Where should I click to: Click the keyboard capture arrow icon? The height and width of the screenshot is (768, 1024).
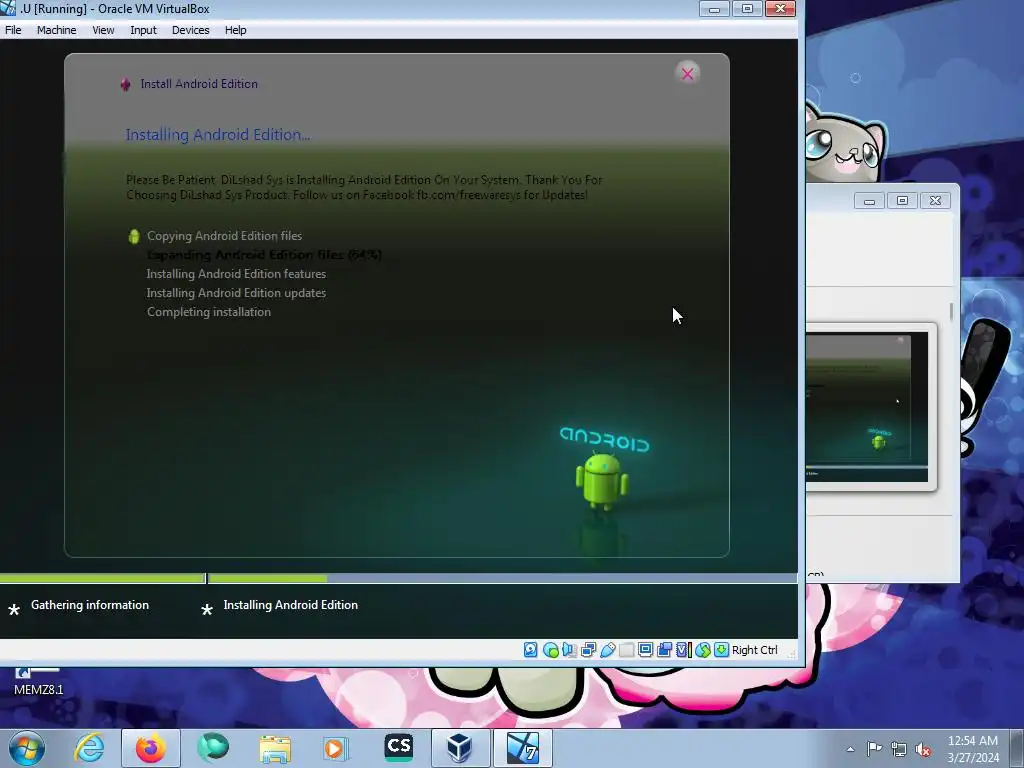tap(722, 650)
